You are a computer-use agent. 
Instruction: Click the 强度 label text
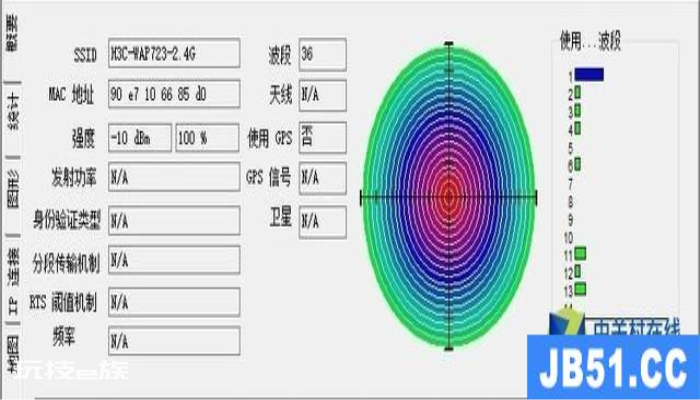pos(83,138)
